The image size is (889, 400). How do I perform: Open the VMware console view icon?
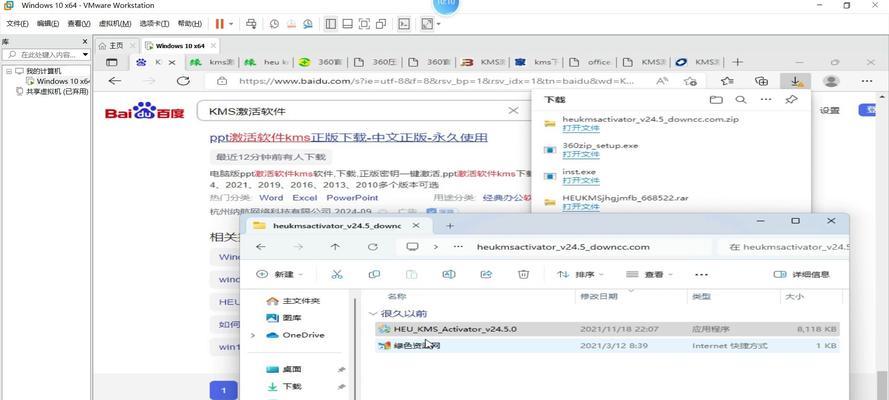(x=404, y=24)
